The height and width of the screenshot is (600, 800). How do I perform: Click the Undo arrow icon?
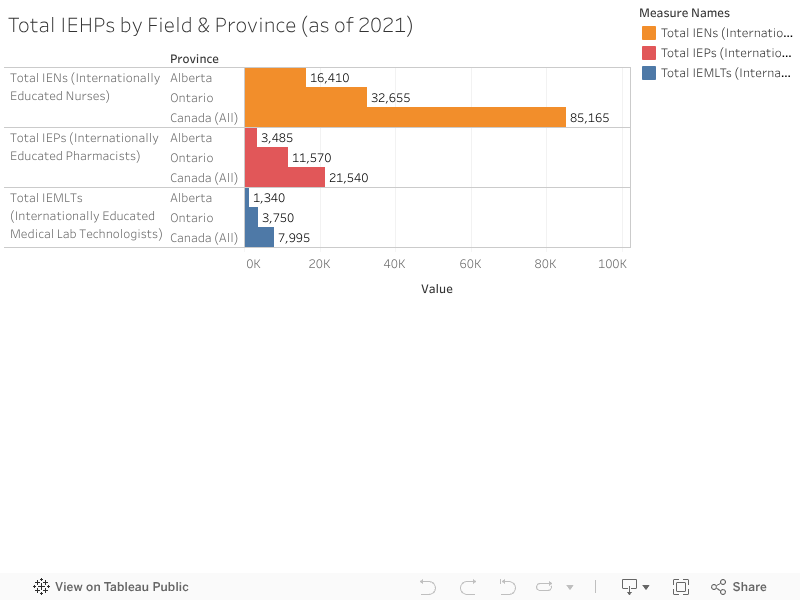pyautogui.click(x=428, y=587)
